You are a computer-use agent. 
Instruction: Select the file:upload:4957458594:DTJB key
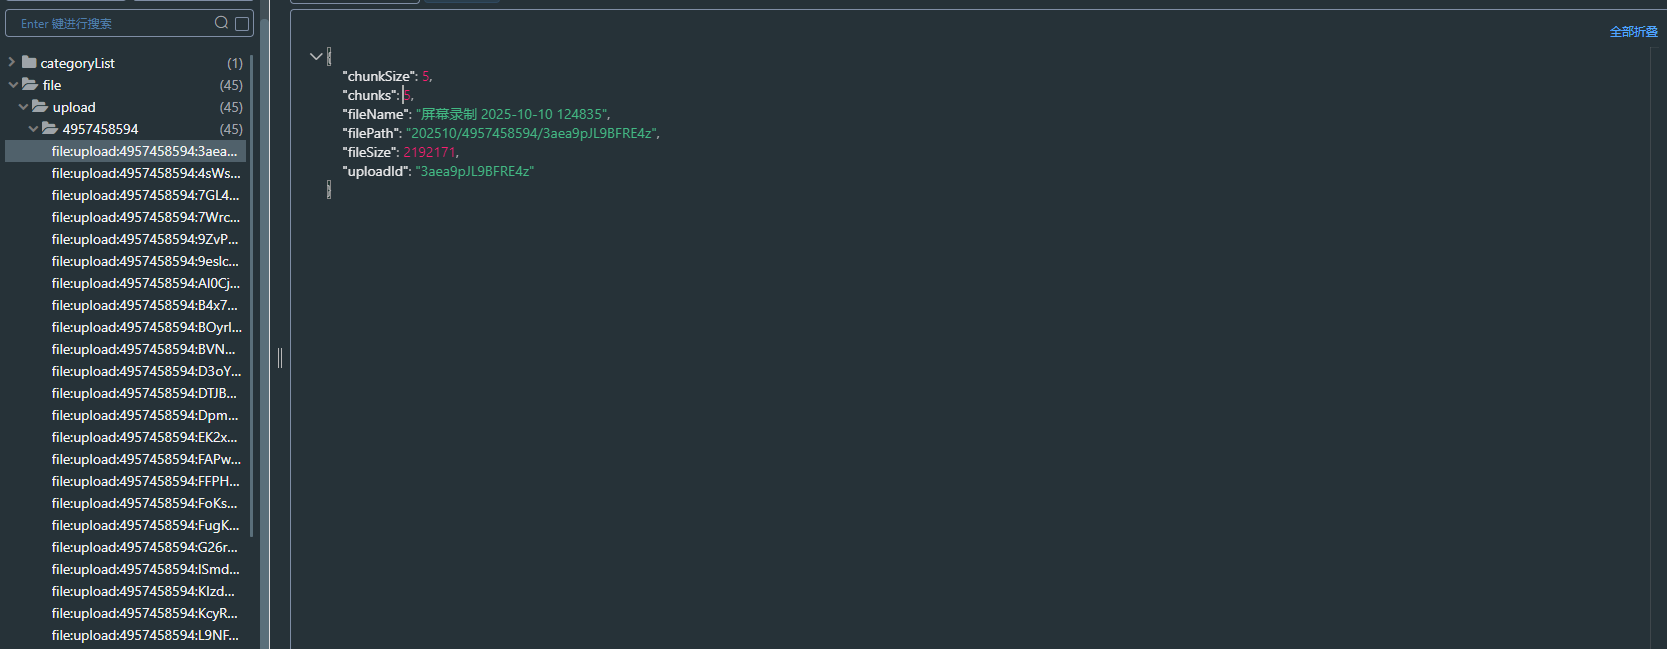pos(145,393)
